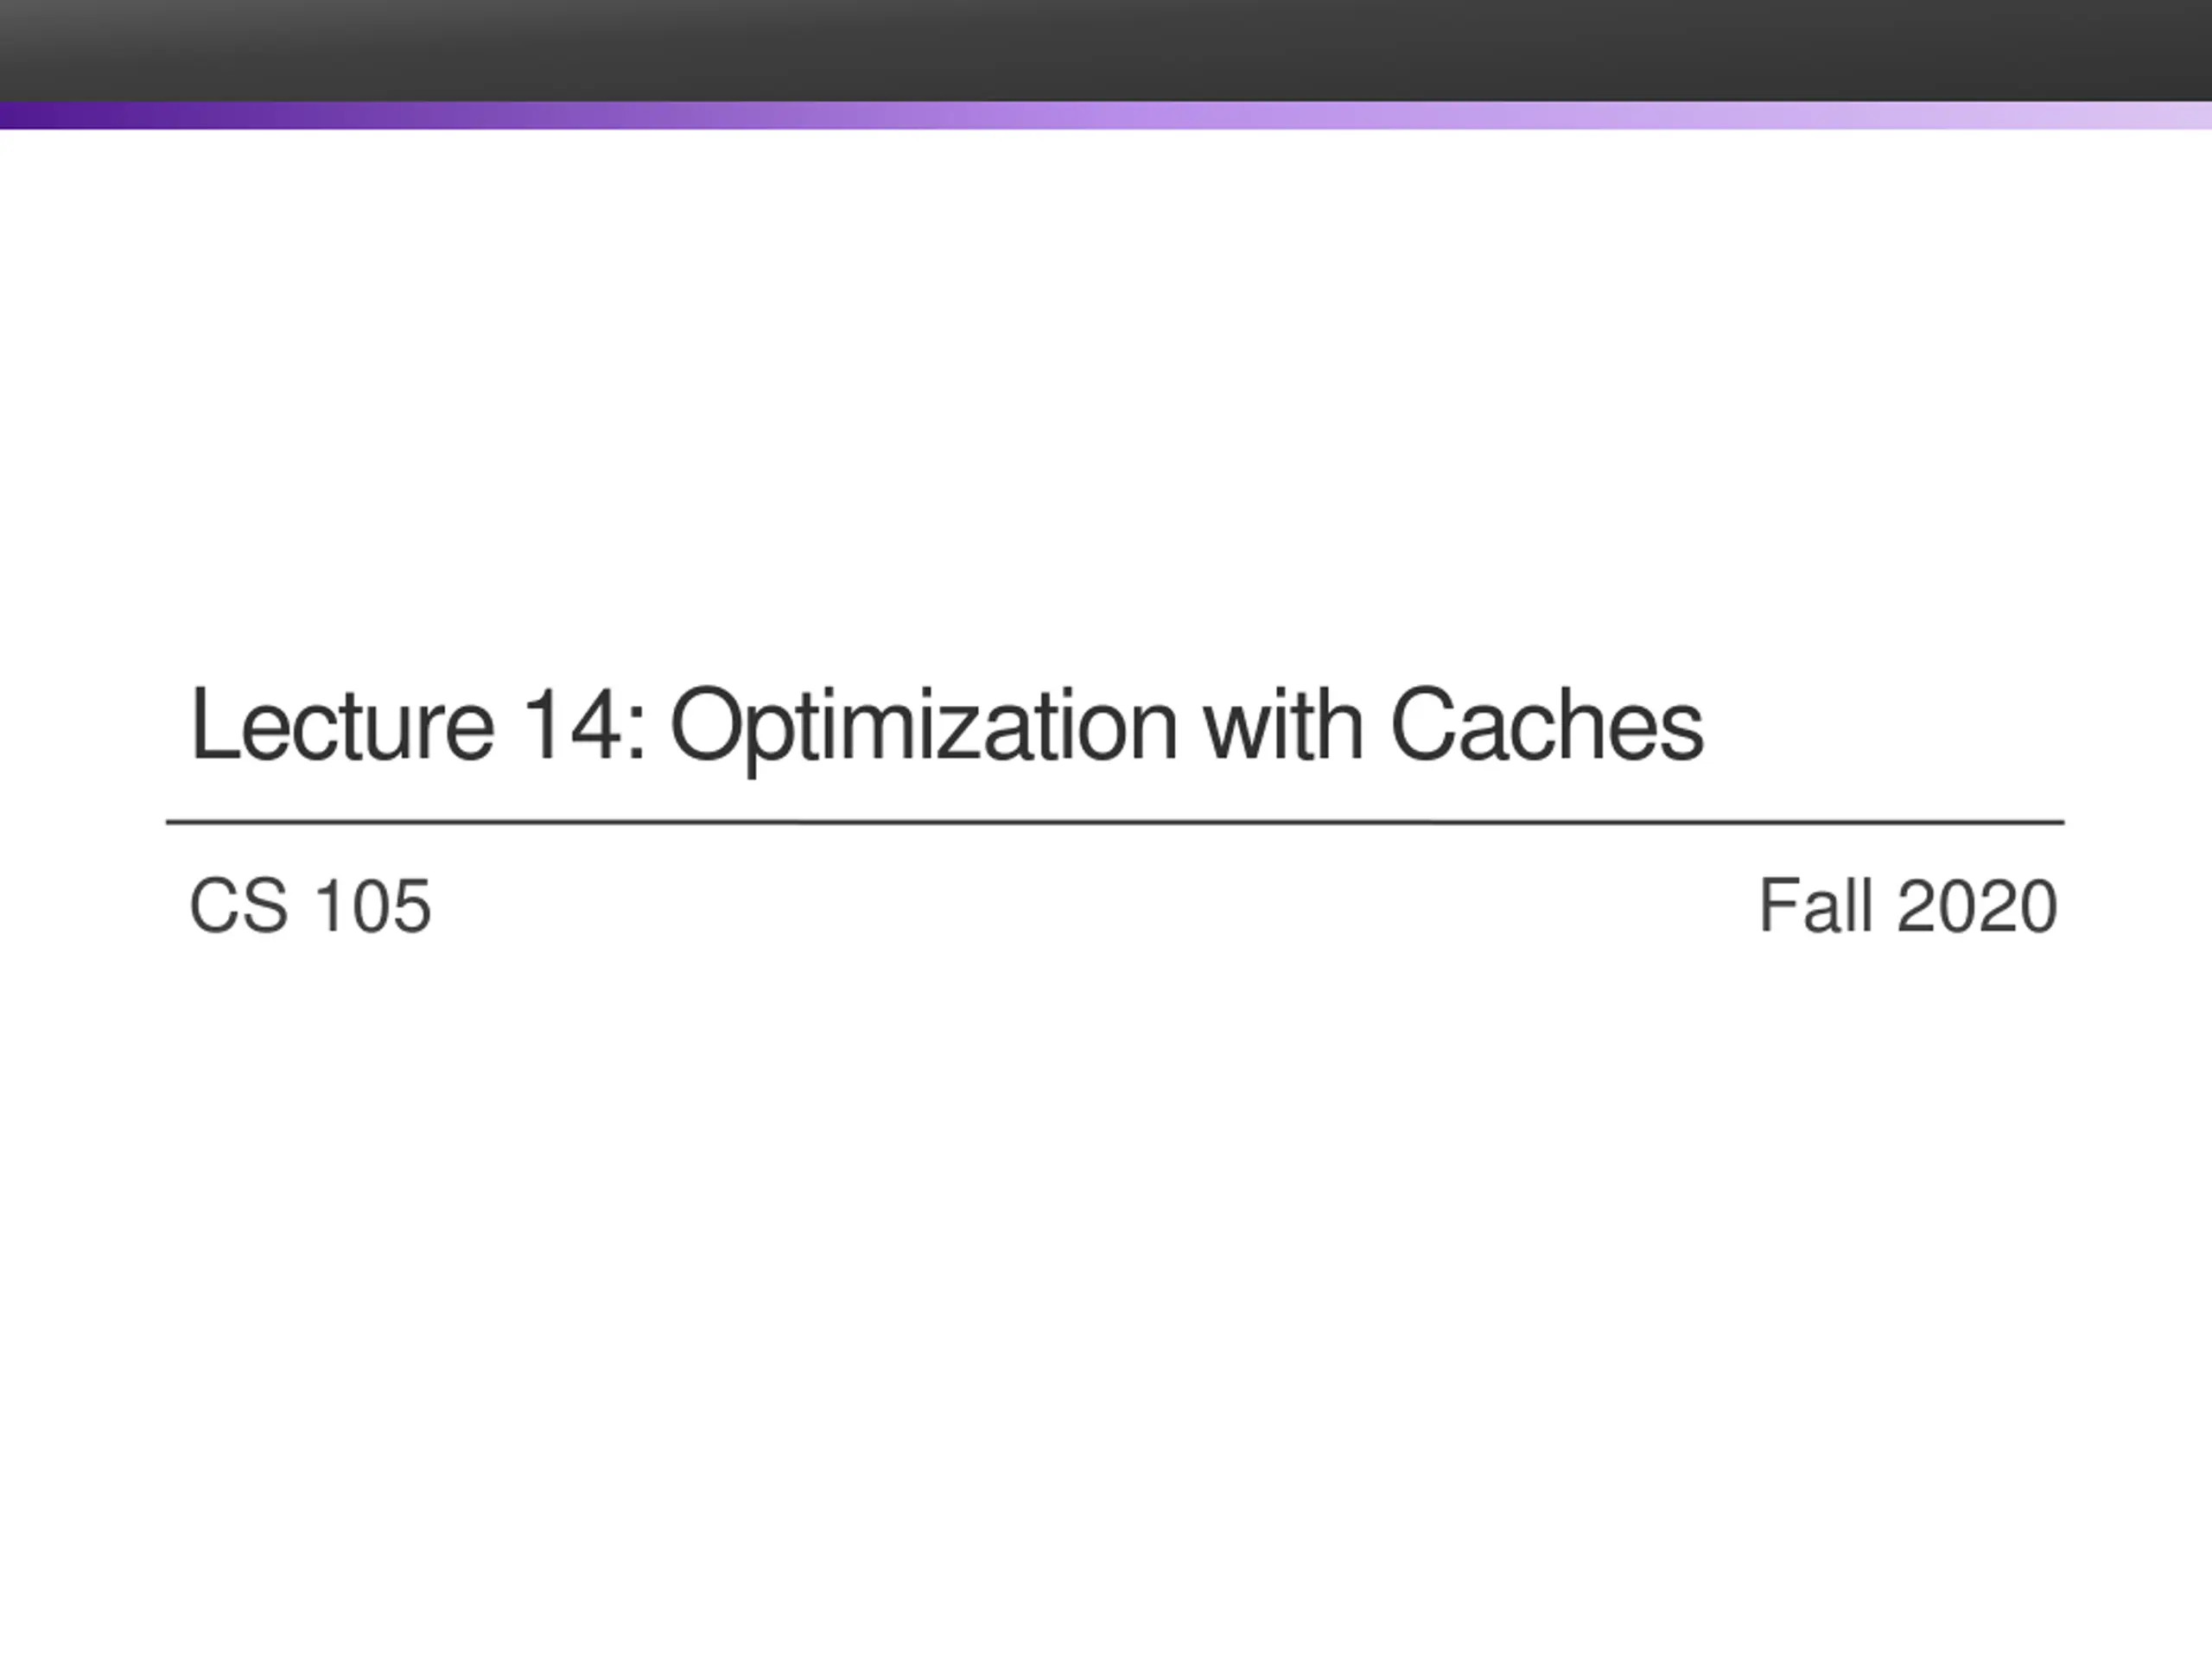Image resolution: width=2212 pixels, height=1659 pixels.
Task: Select the number "14:" in the title
Action: pyautogui.click(x=585, y=725)
